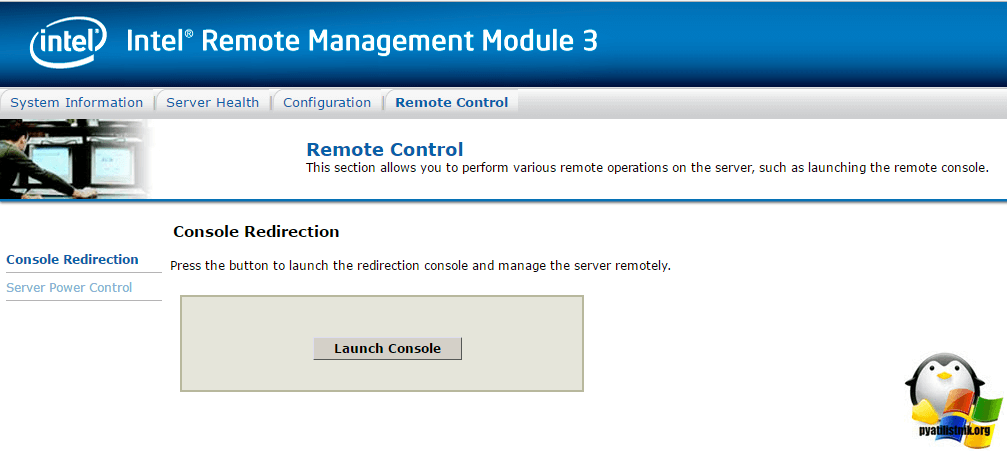Go to the Configuration tab

pyautogui.click(x=327, y=102)
